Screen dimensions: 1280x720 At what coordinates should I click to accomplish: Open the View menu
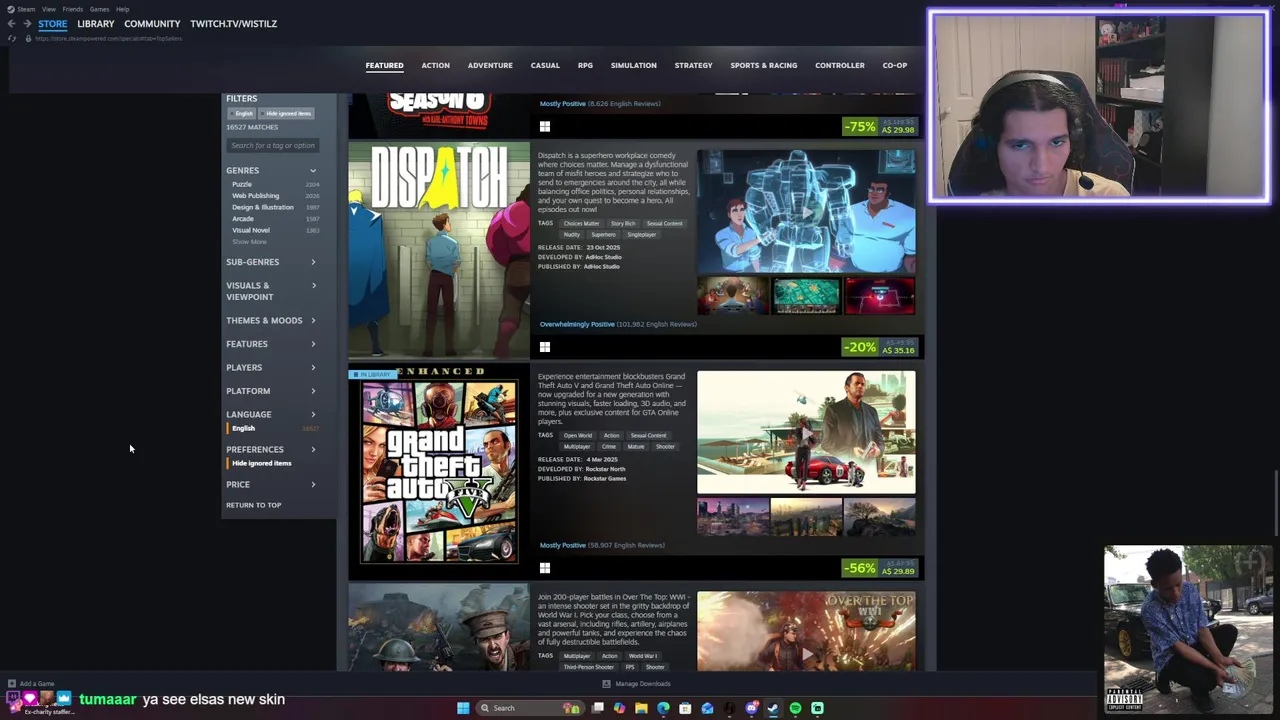point(48,9)
